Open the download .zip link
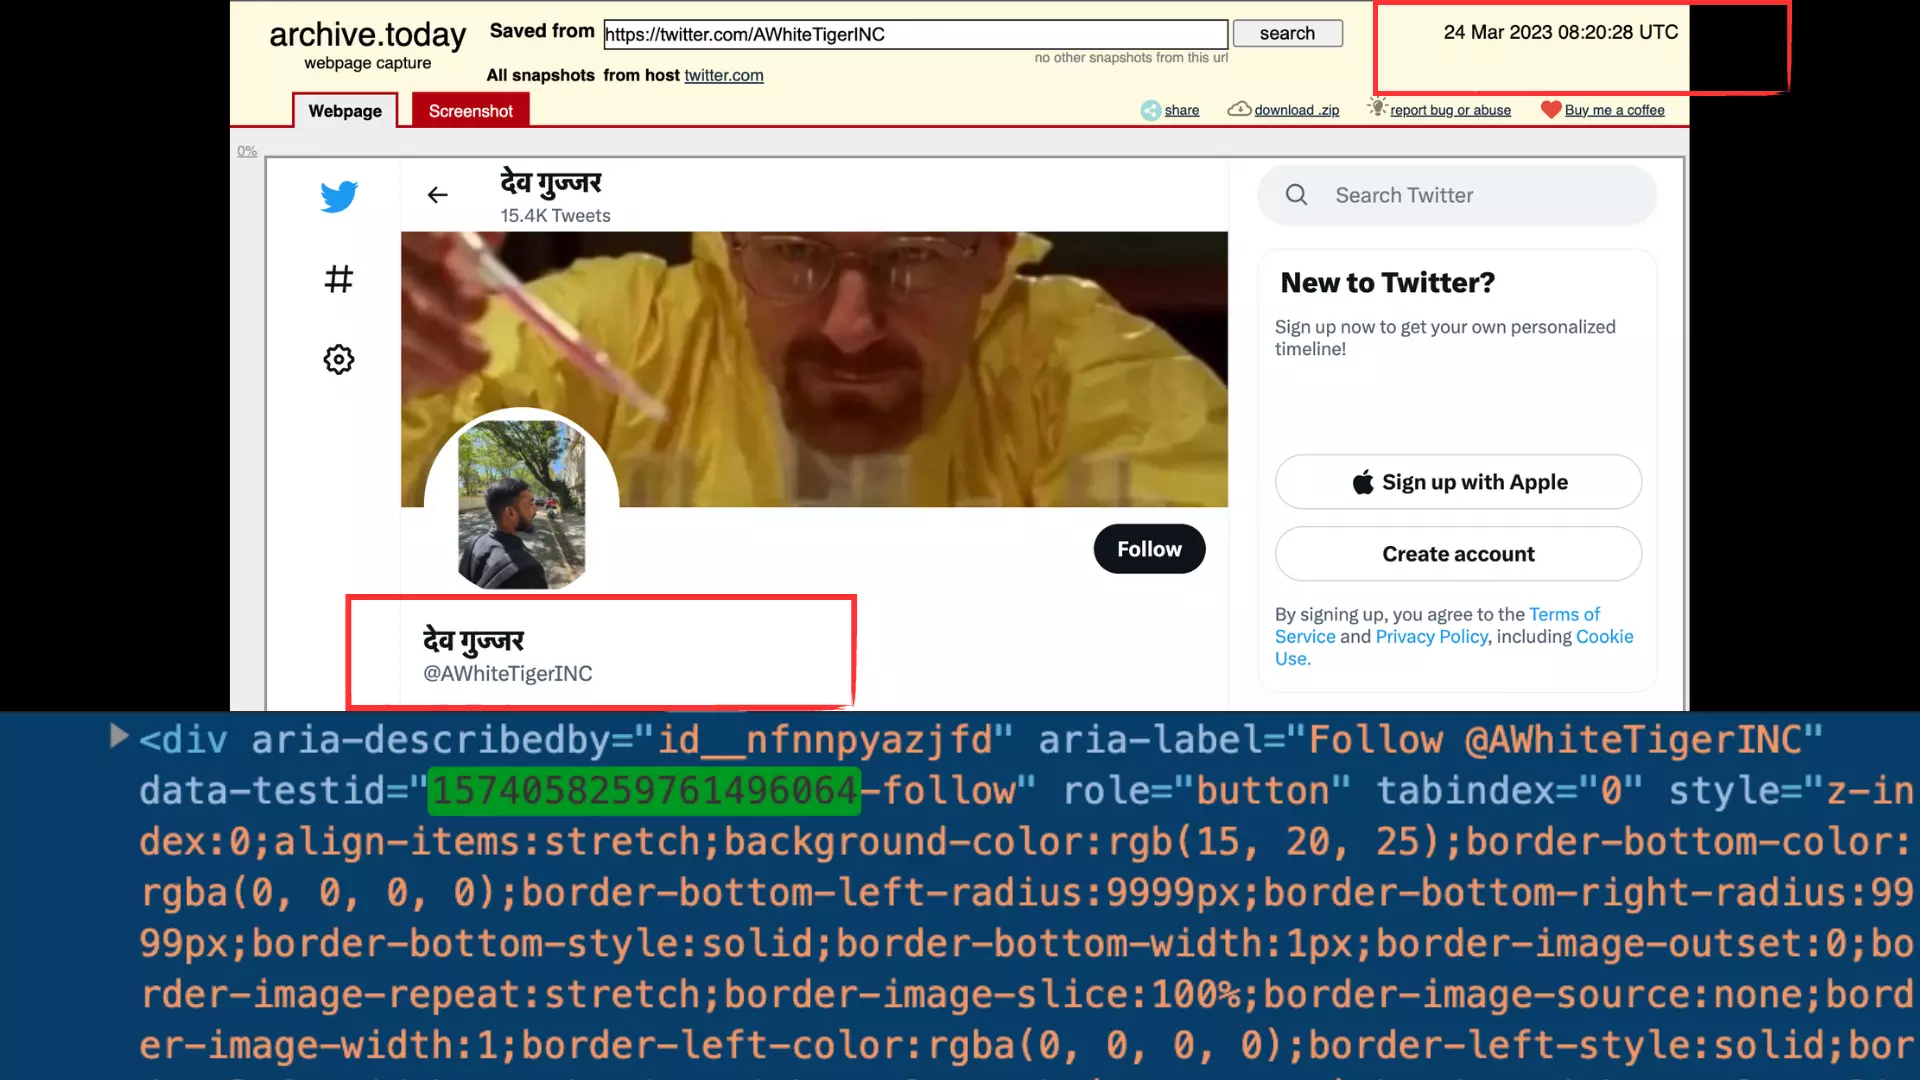1920x1080 pixels. 1296,110
